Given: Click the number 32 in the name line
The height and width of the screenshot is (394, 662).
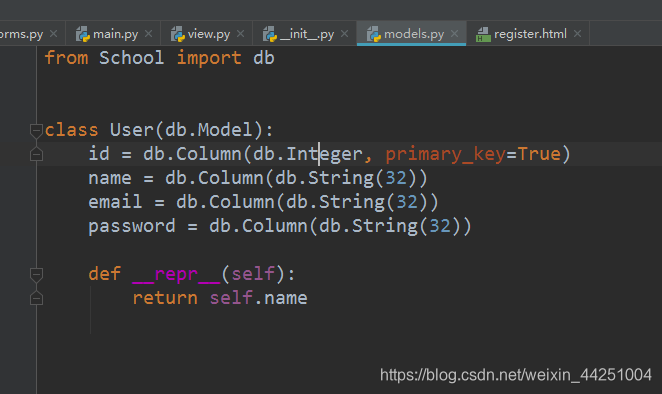Looking at the screenshot, I should coord(396,178).
